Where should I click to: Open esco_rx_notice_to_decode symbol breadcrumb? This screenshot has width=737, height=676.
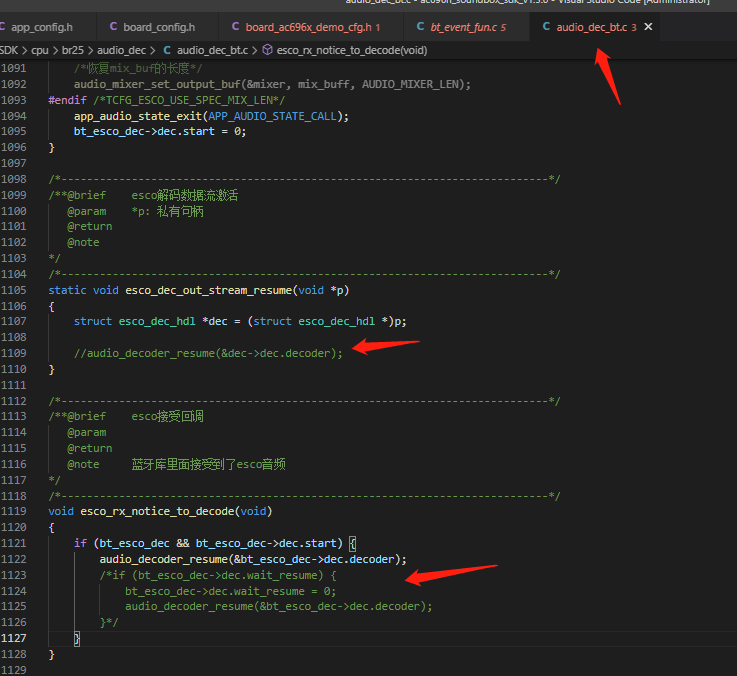(x=352, y=50)
